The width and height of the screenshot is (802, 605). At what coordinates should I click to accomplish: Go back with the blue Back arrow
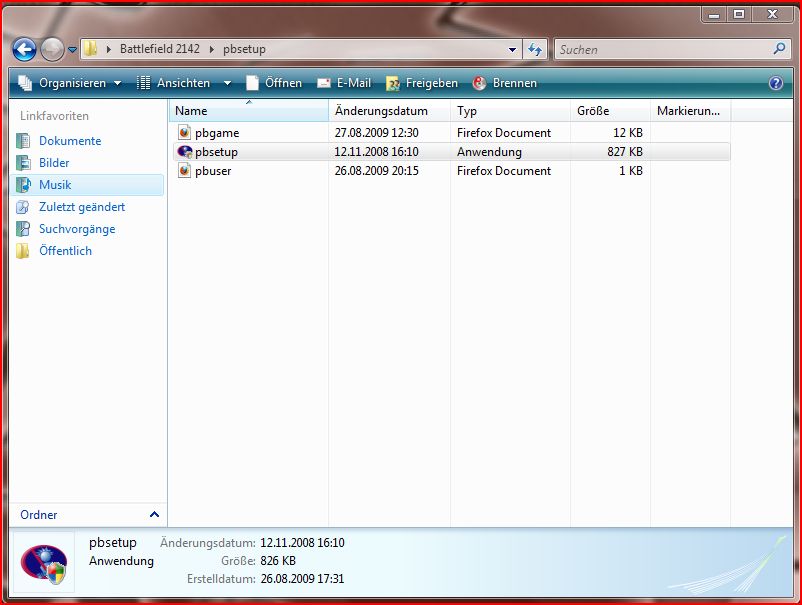point(24,50)
